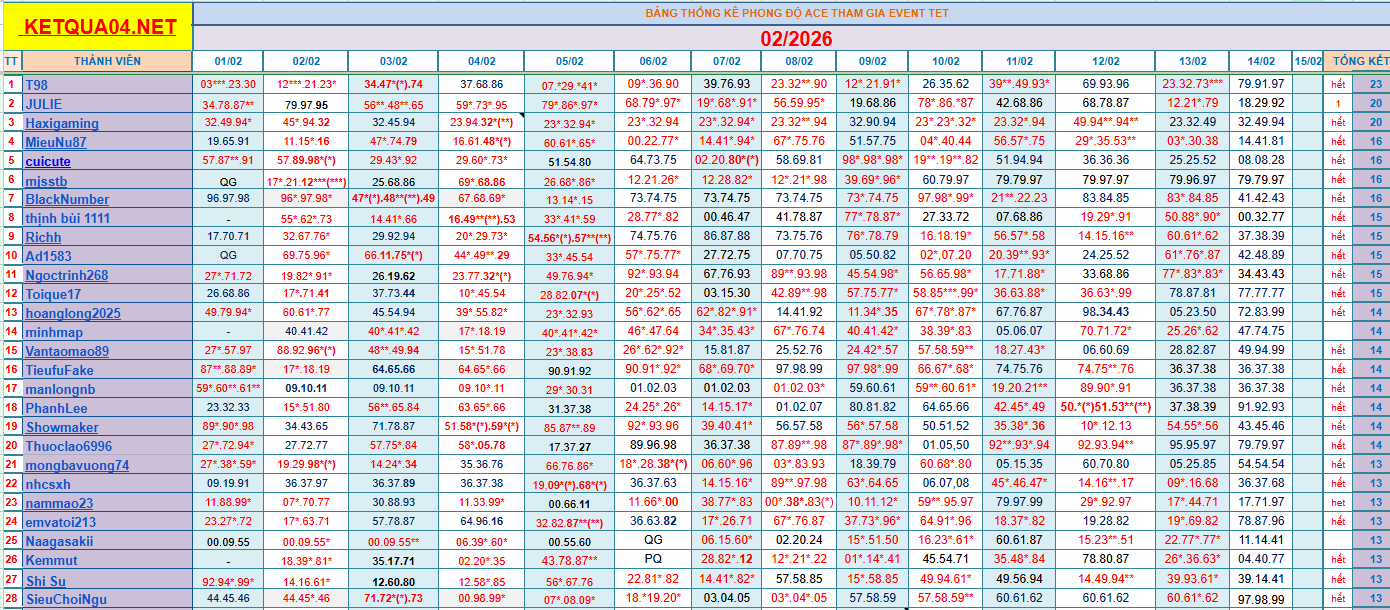Click the TT column header
The image size is (1390, 610).
pyautogui.click(x=11, y=61)
